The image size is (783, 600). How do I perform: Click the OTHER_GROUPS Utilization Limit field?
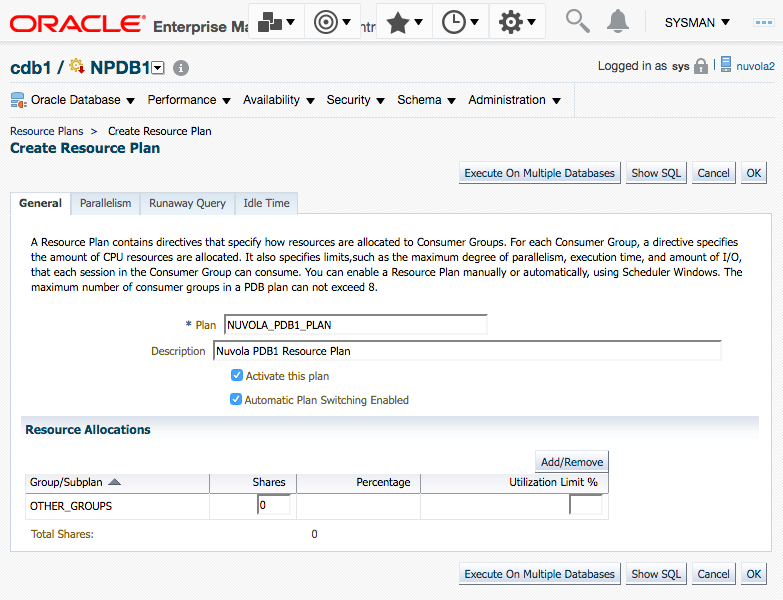click(586, 505)
